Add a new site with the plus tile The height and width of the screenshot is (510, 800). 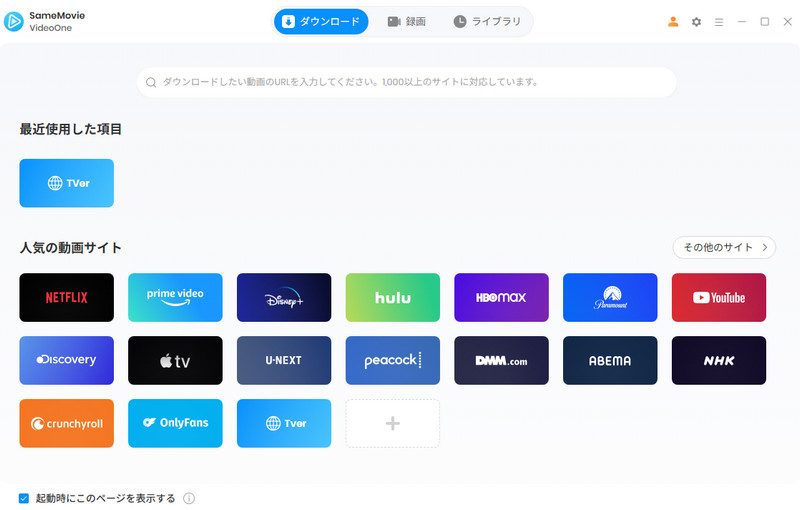pos(392,423)
